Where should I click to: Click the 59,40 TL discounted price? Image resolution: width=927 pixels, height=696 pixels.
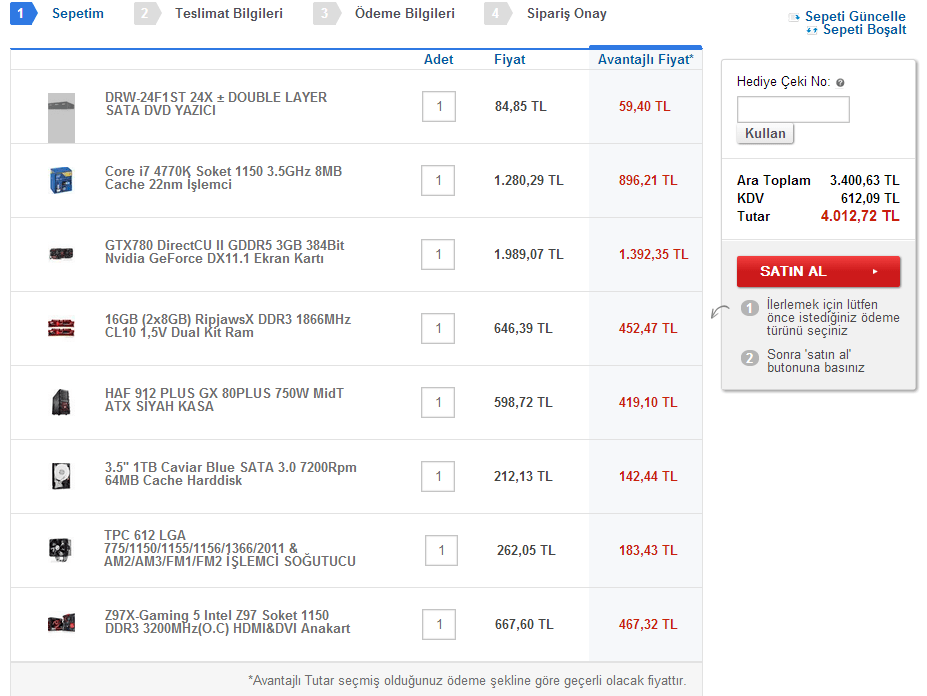(644, 106)
